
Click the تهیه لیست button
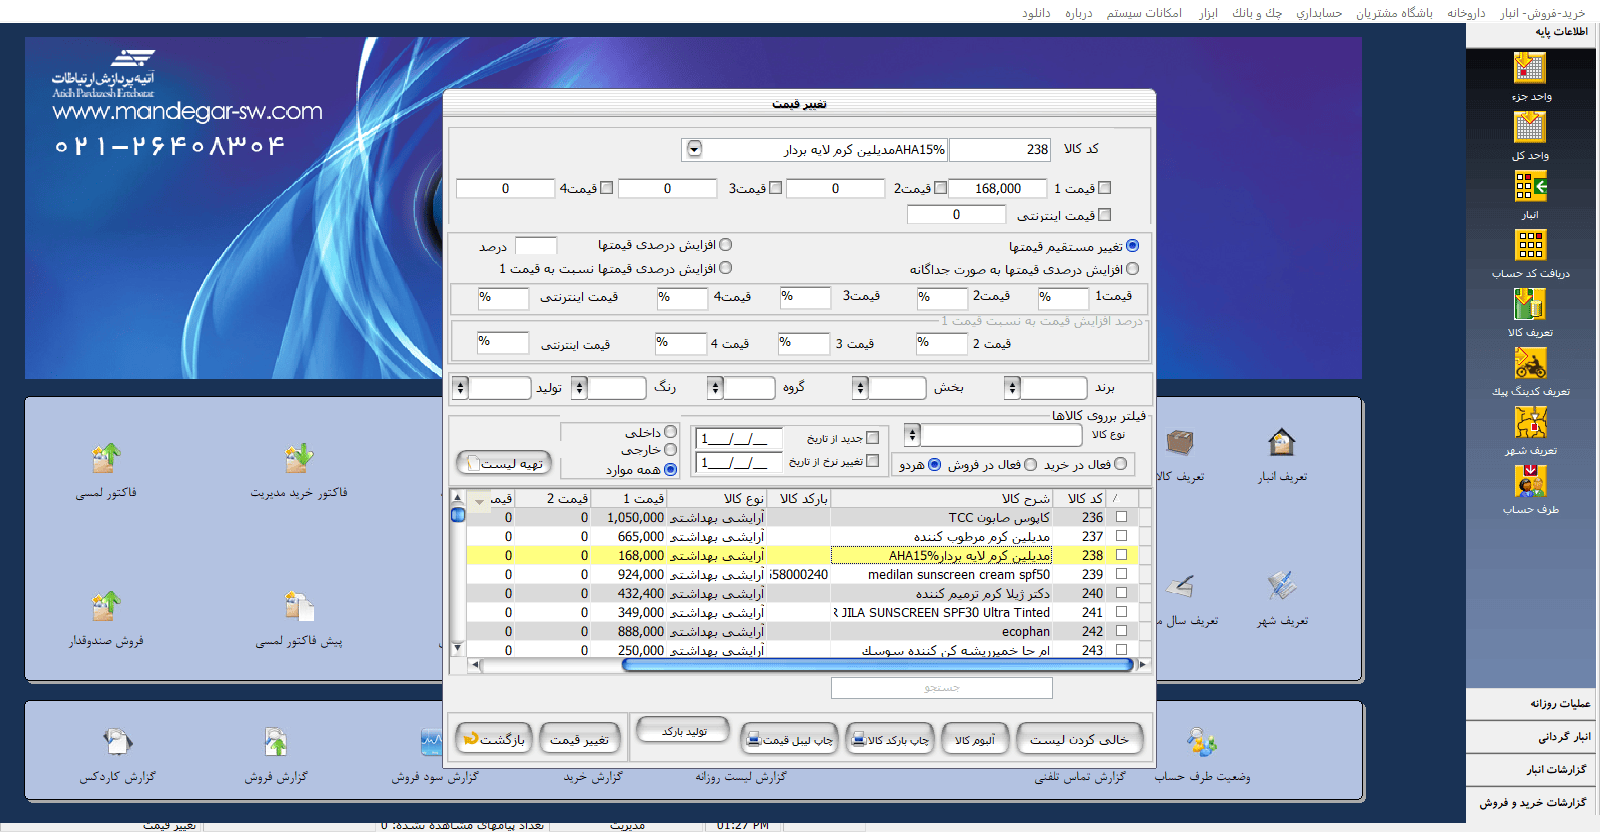[504, 463]
